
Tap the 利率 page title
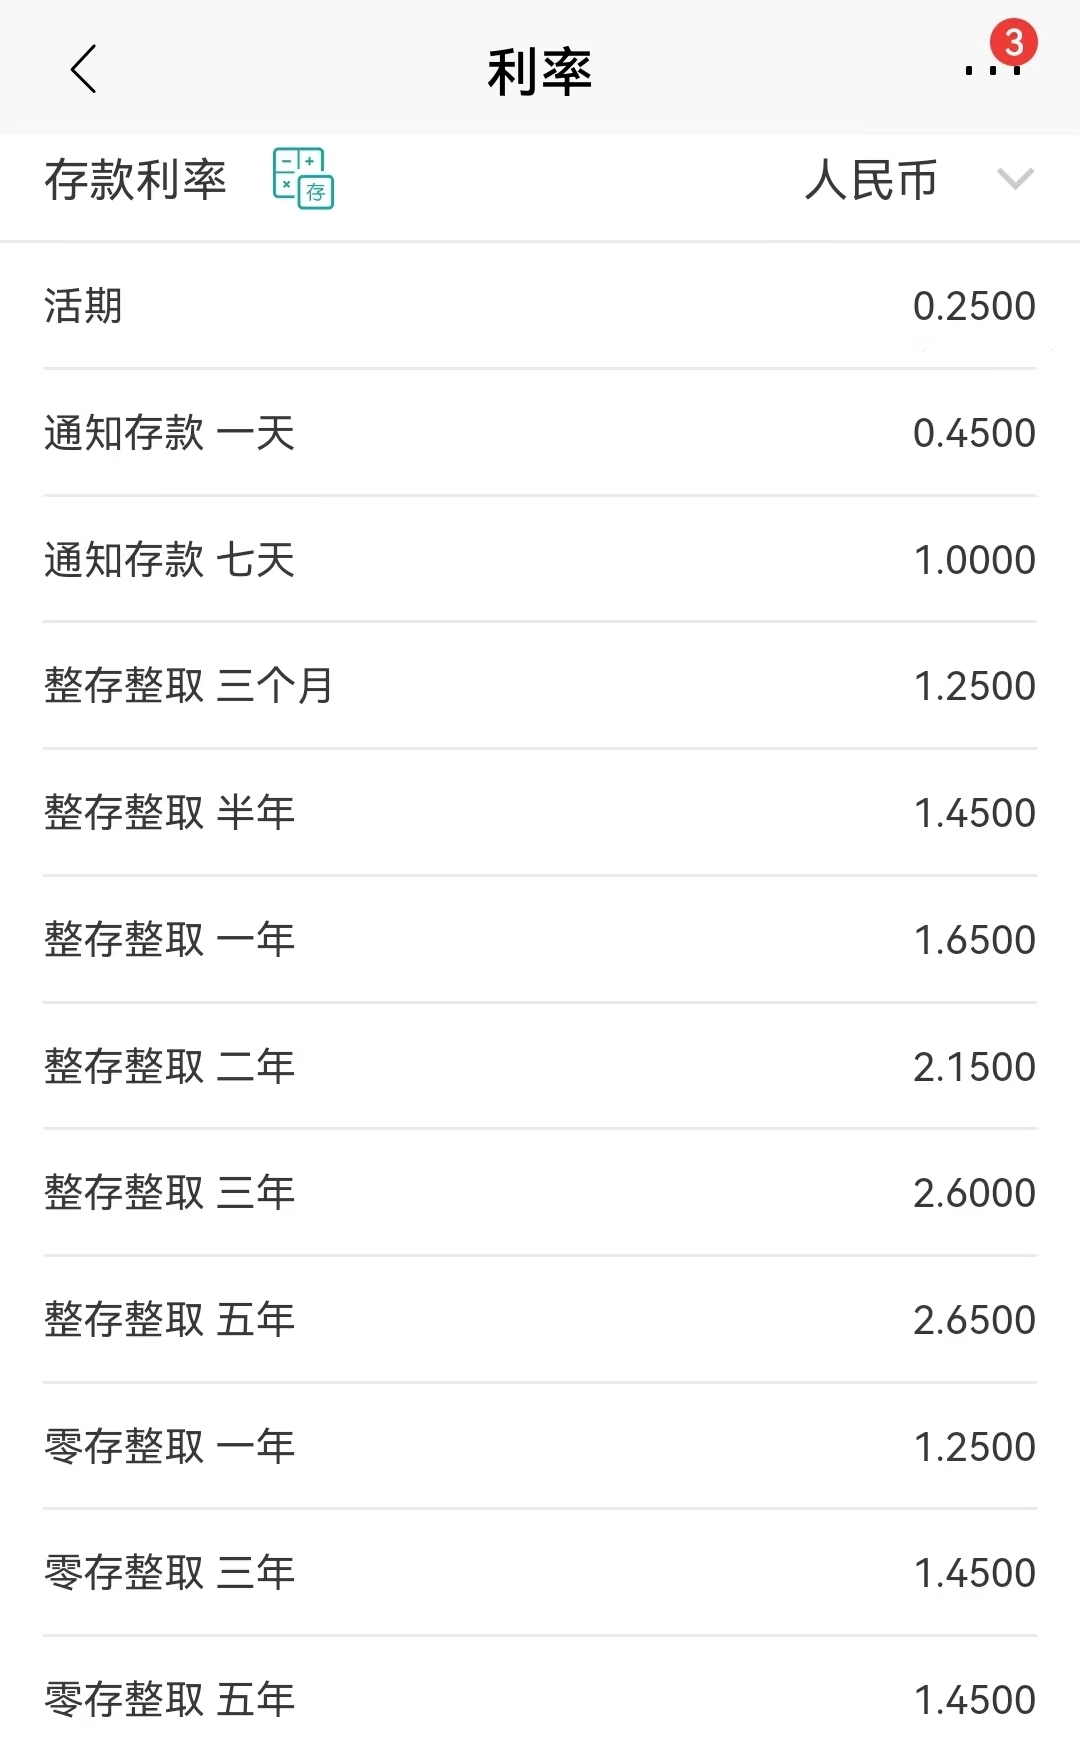click(x=540, y=70)
